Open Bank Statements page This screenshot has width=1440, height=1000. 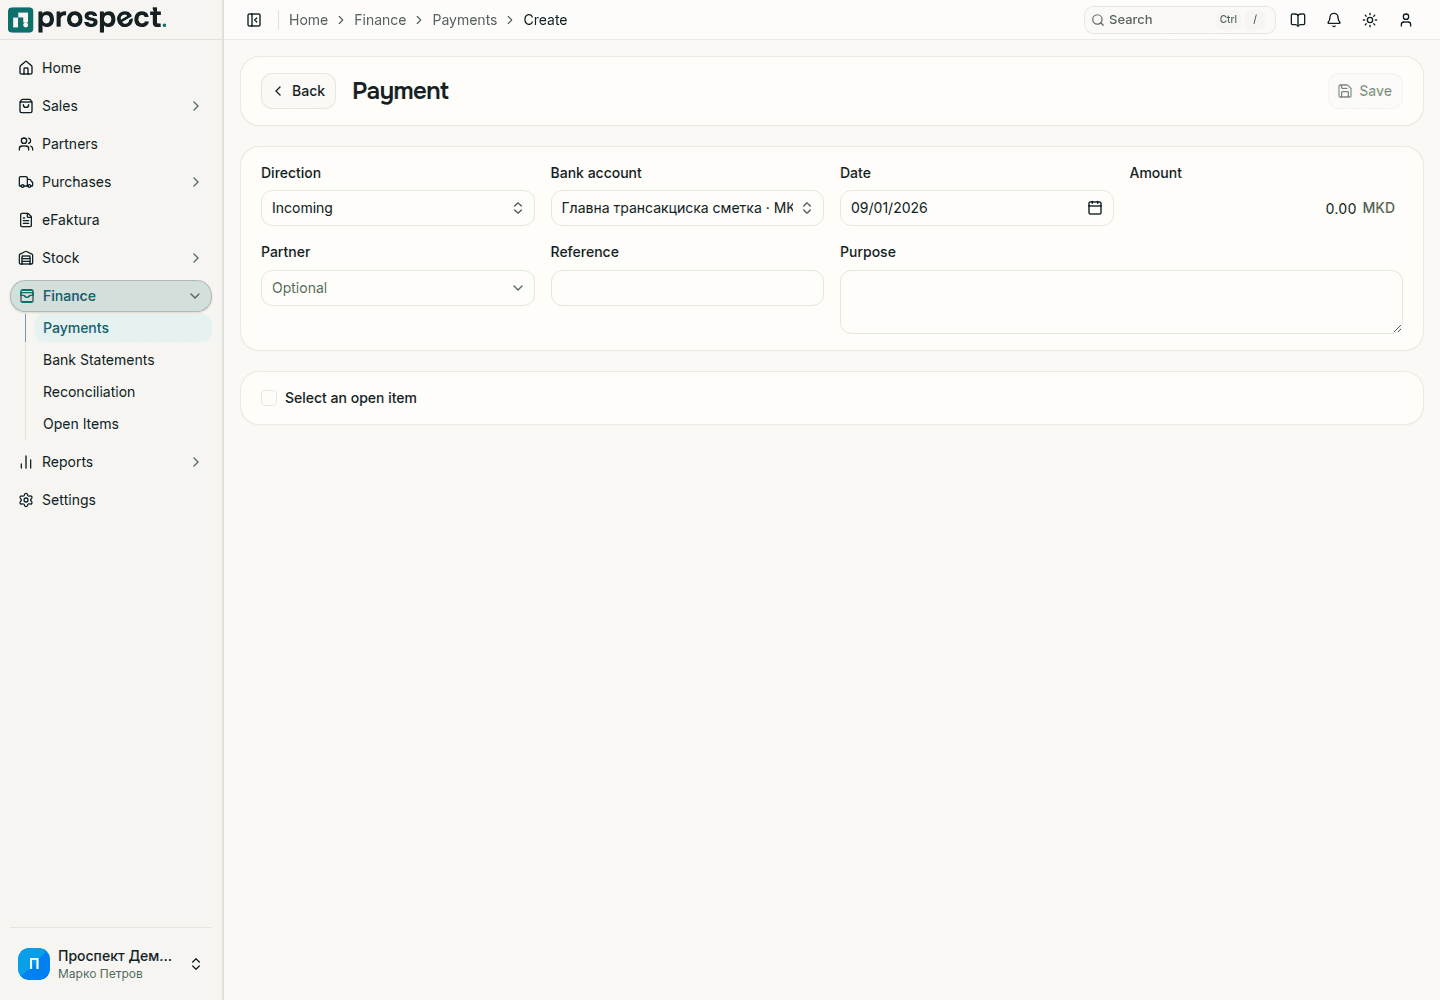(x=123, y=360)
